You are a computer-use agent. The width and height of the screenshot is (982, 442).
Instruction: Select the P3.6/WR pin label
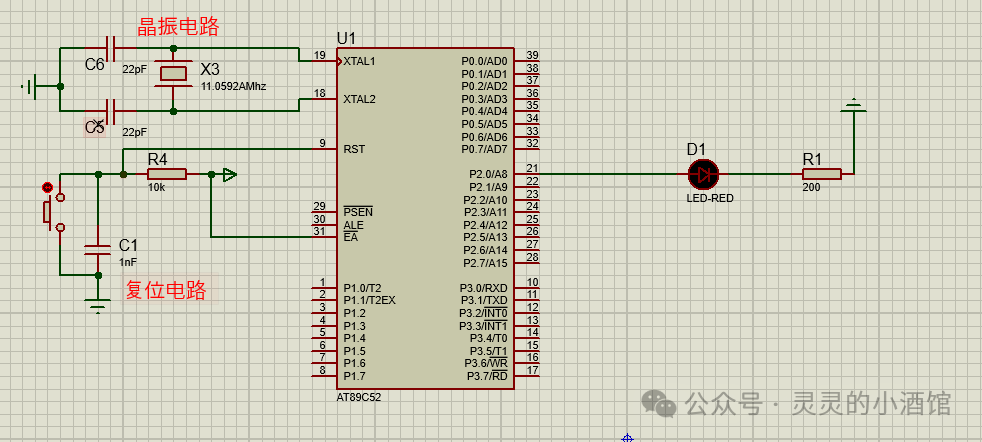pyautogui.click(x=486, y=362)
